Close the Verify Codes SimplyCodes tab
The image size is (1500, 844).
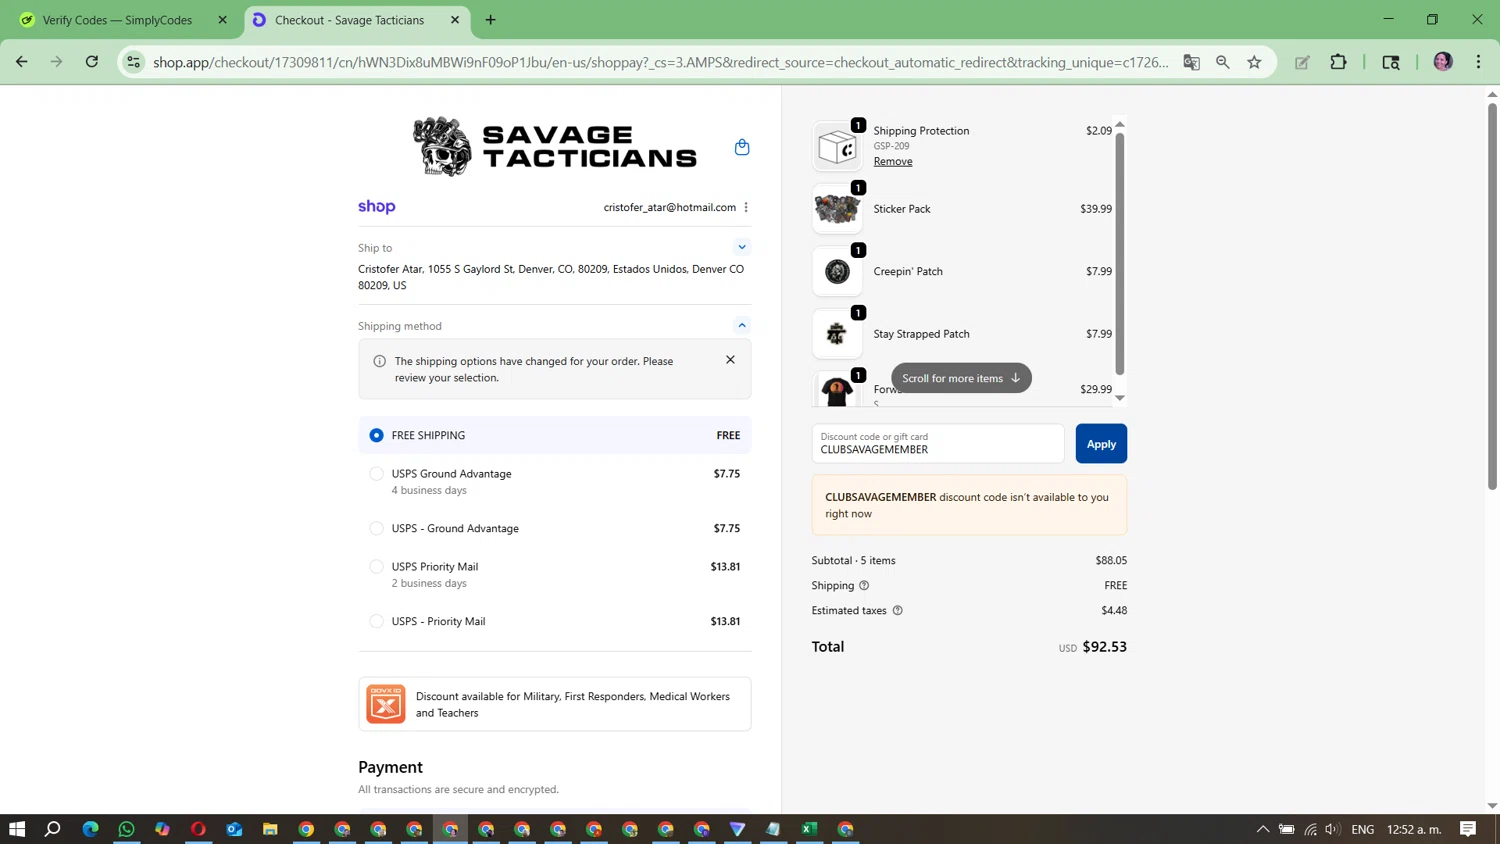tap(222, 20)
